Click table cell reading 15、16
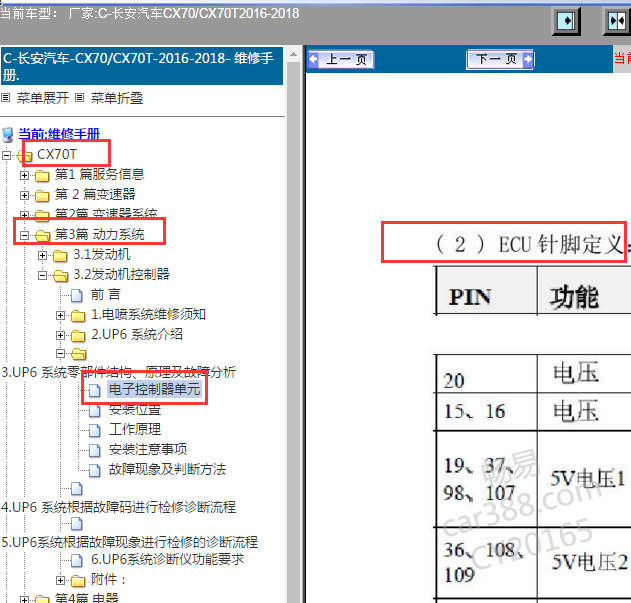 click(x=487, y=411)
